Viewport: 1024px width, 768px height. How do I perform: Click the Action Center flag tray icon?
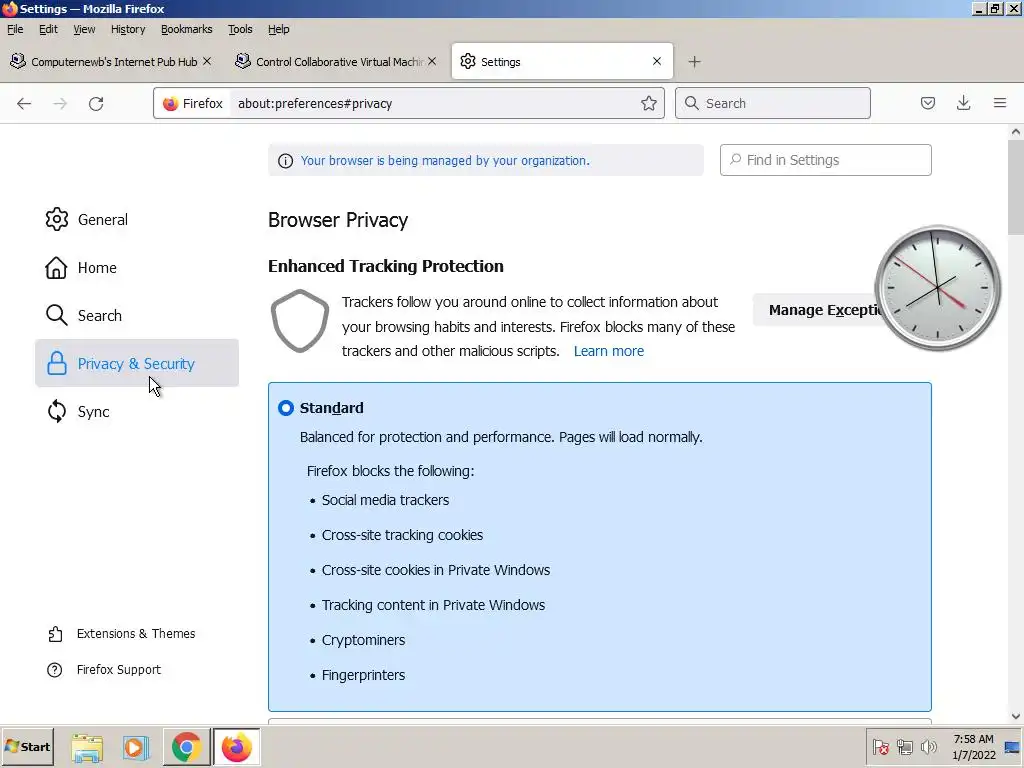click(880, 747)
